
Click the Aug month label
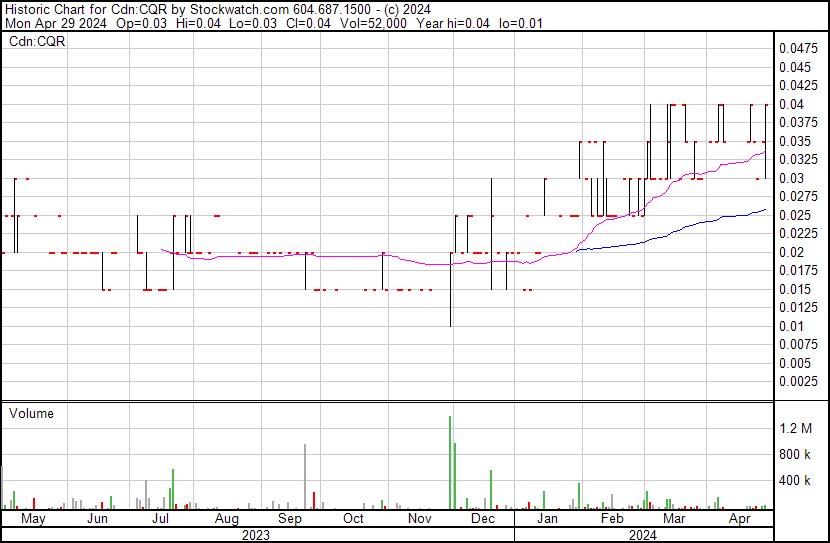(227, 519)
